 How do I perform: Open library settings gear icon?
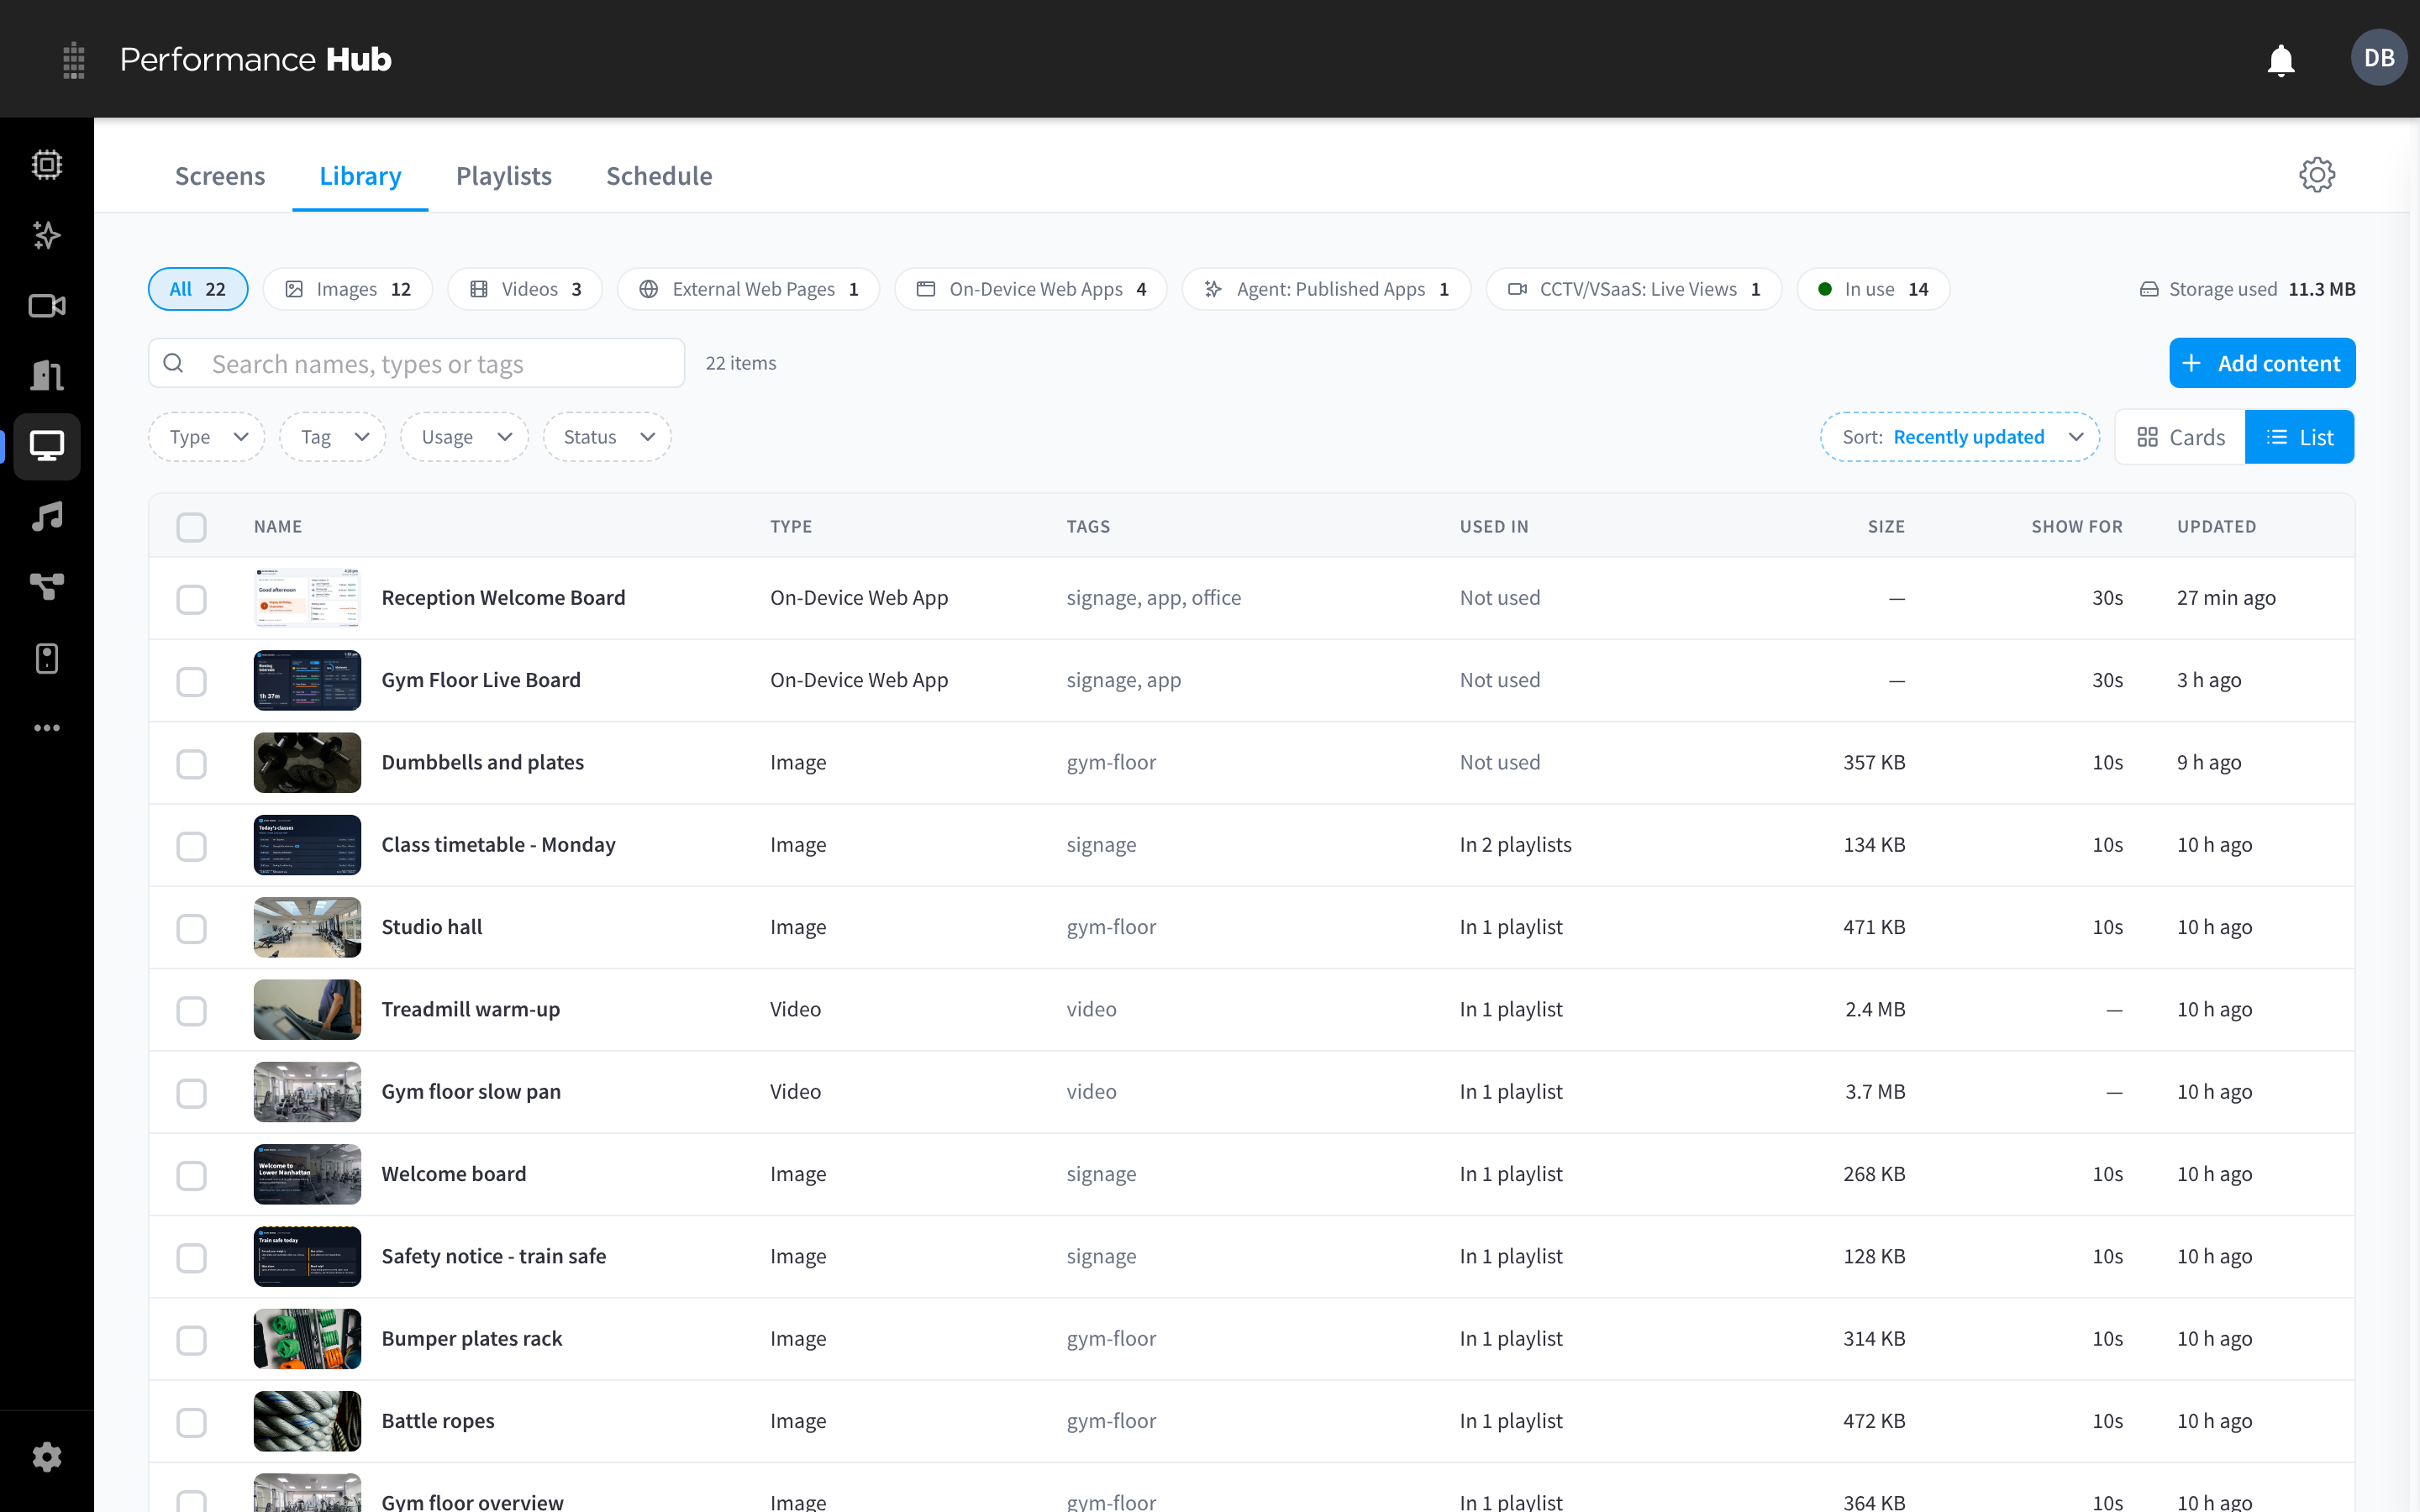2316,175
